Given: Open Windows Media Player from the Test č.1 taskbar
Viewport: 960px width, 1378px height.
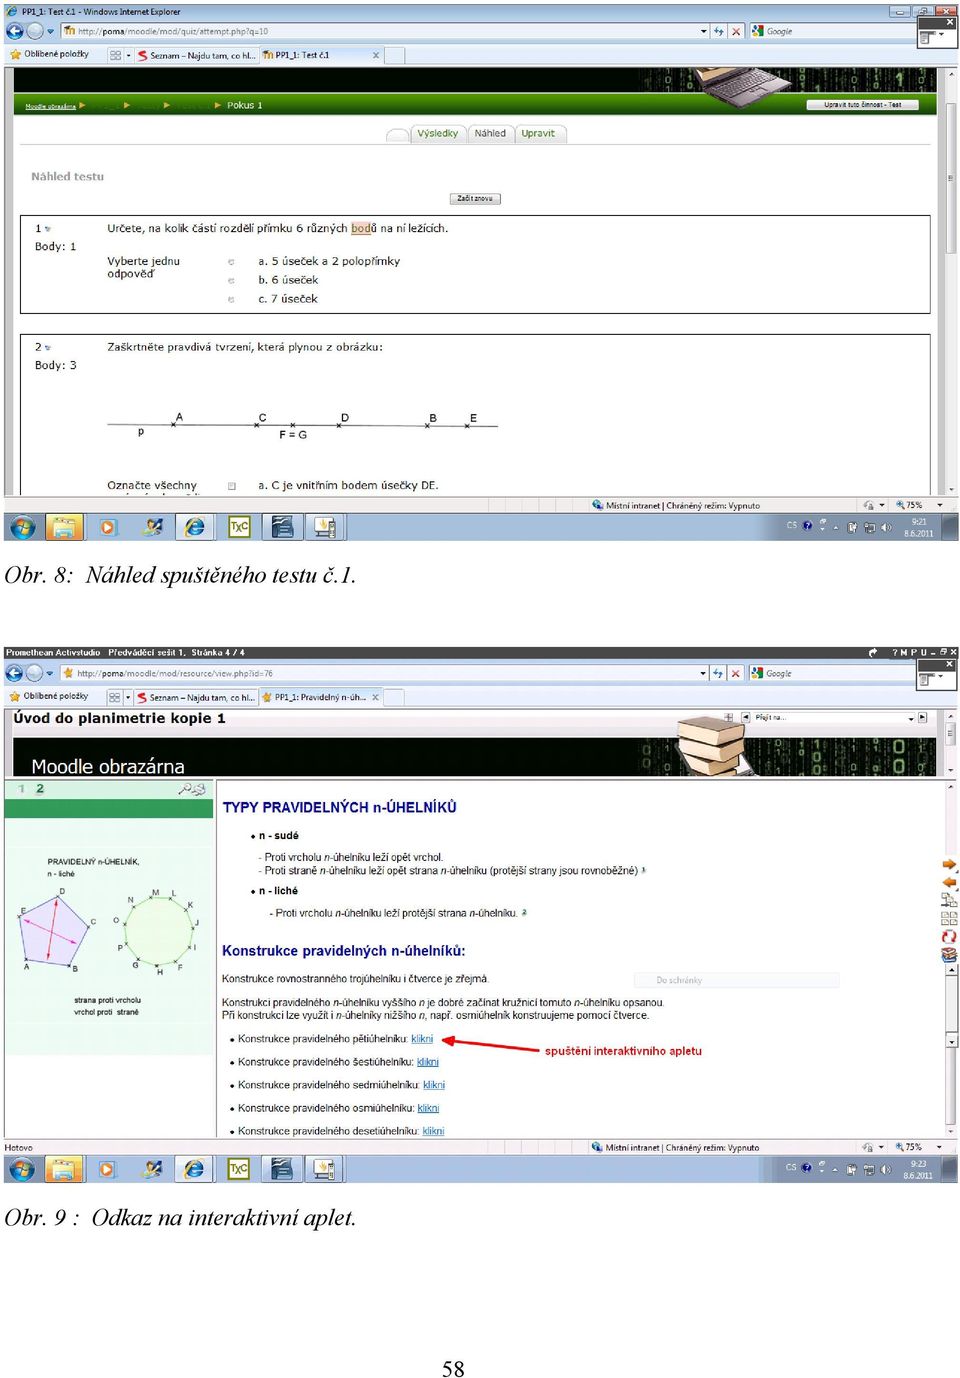Looking at the screenshot, I should click(x=108, y=527).
